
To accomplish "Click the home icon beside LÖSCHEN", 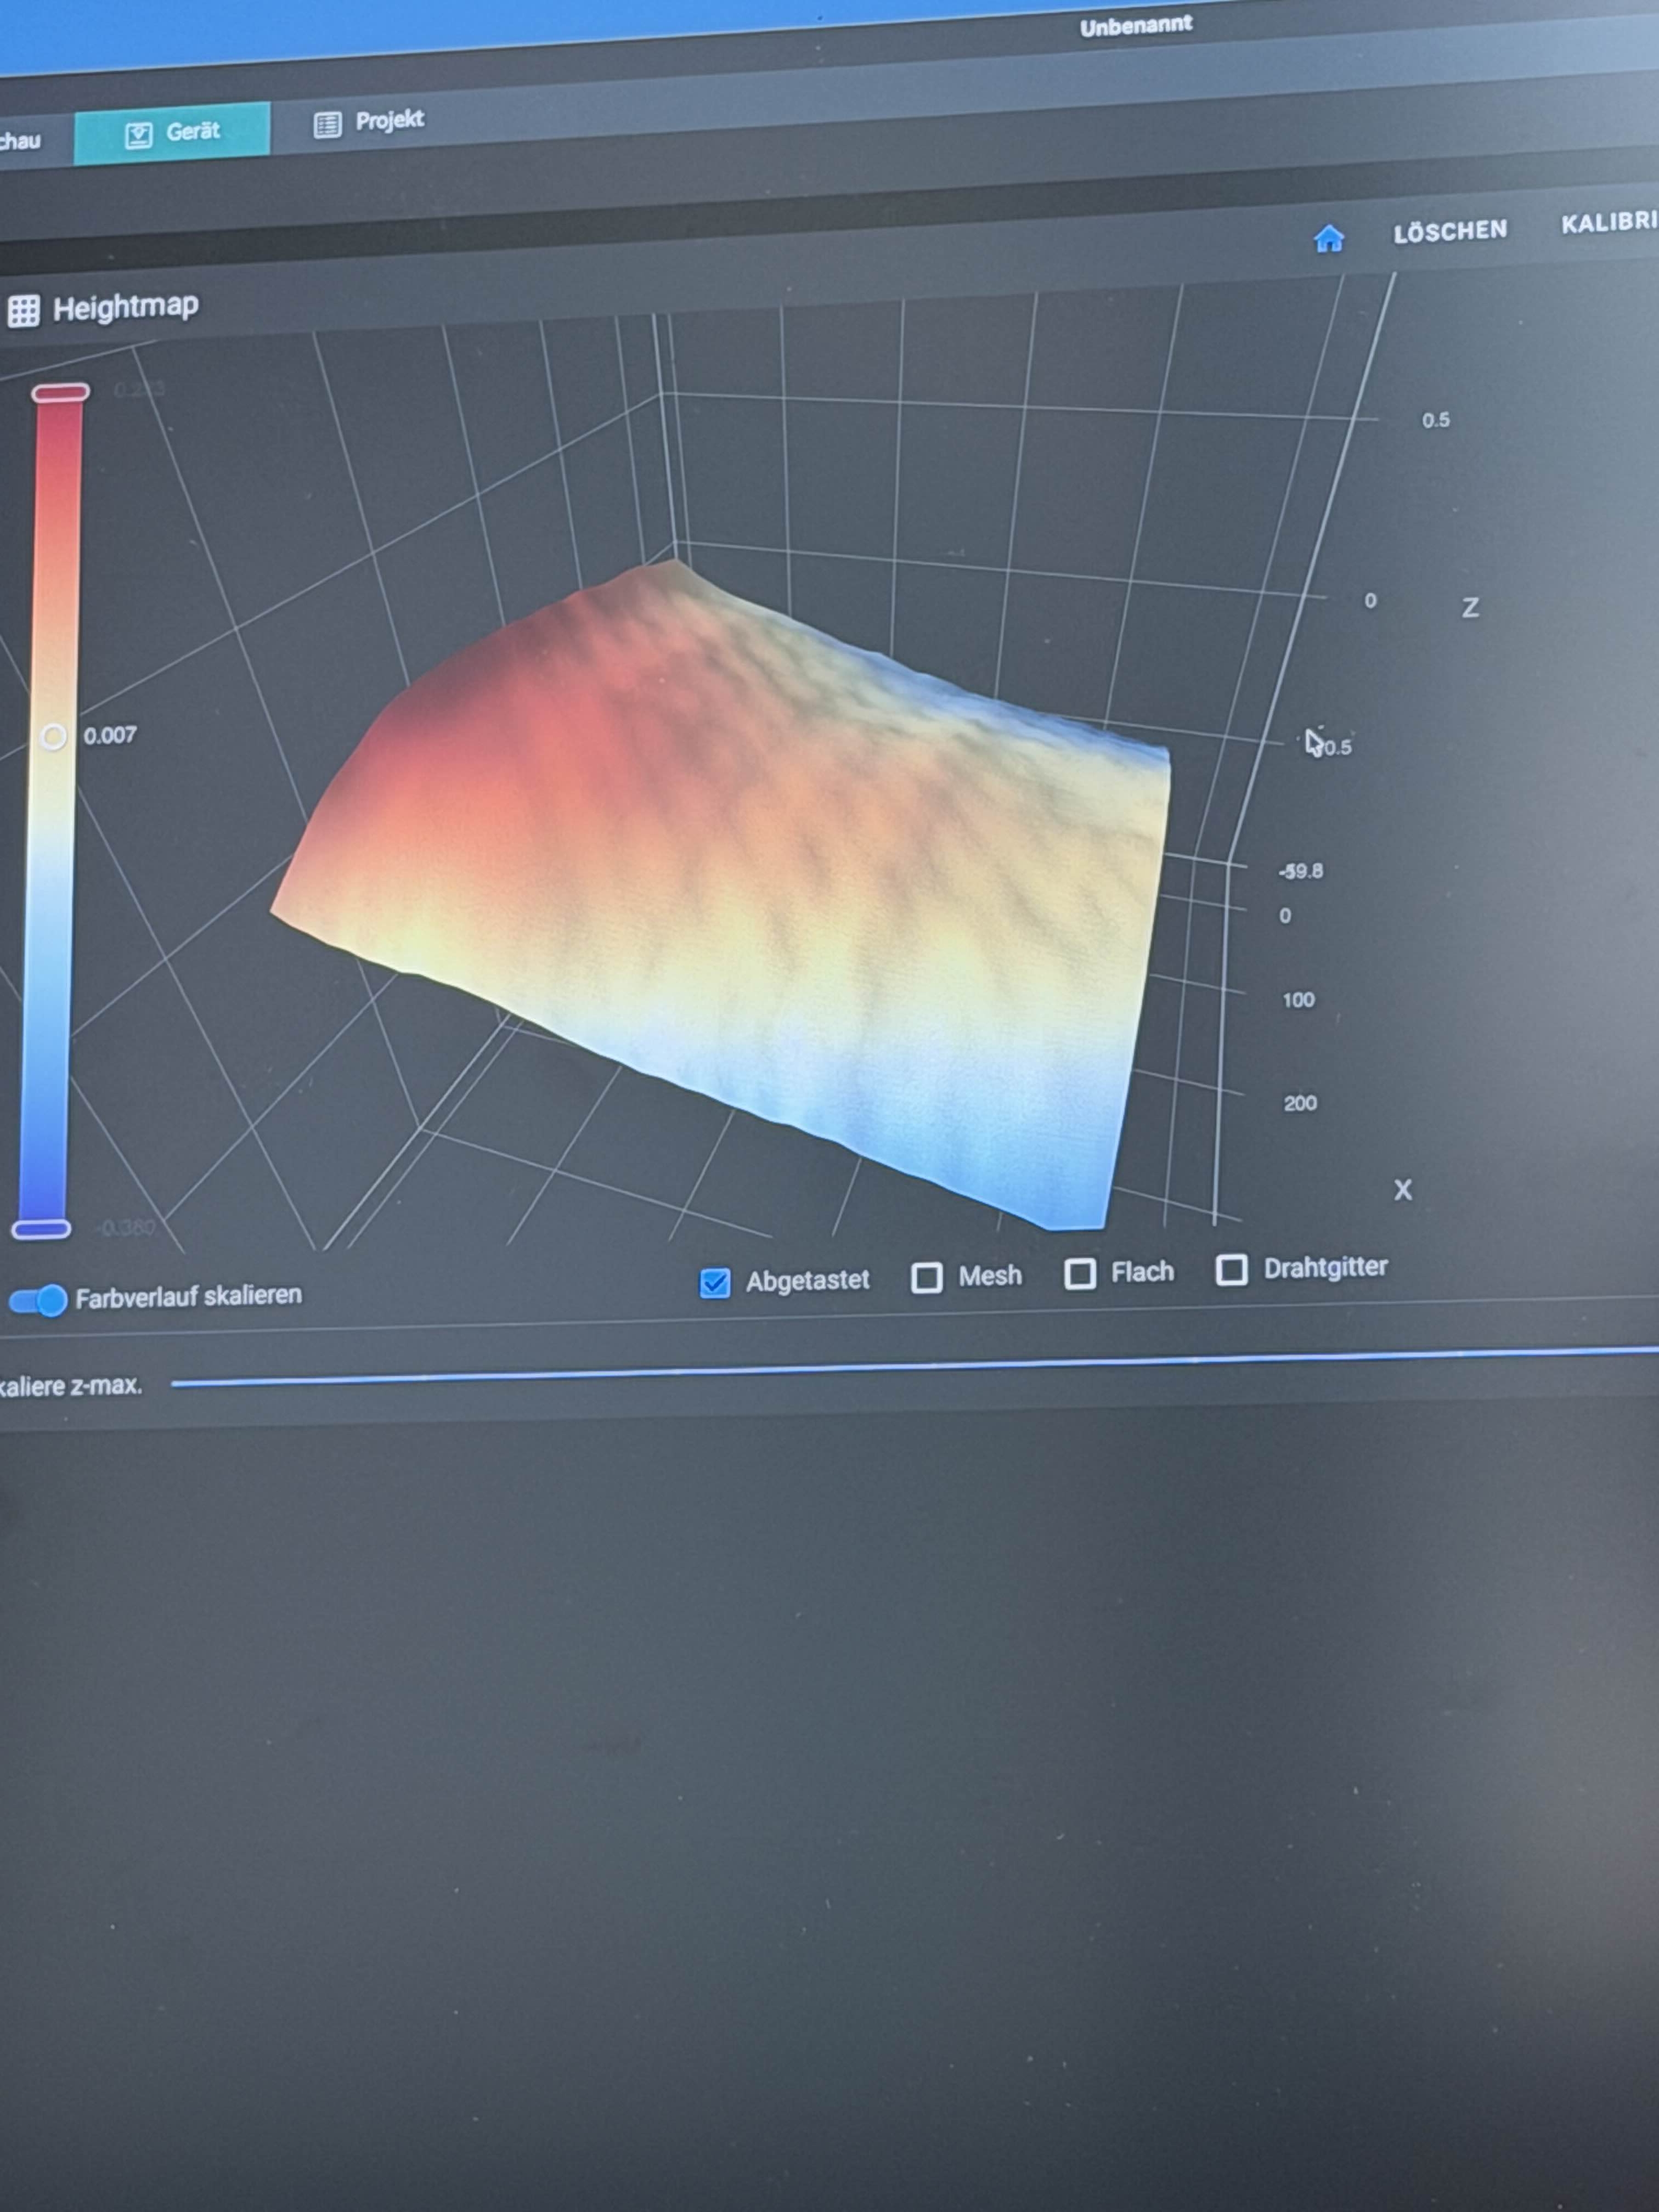I will (x=1328, y=239).
